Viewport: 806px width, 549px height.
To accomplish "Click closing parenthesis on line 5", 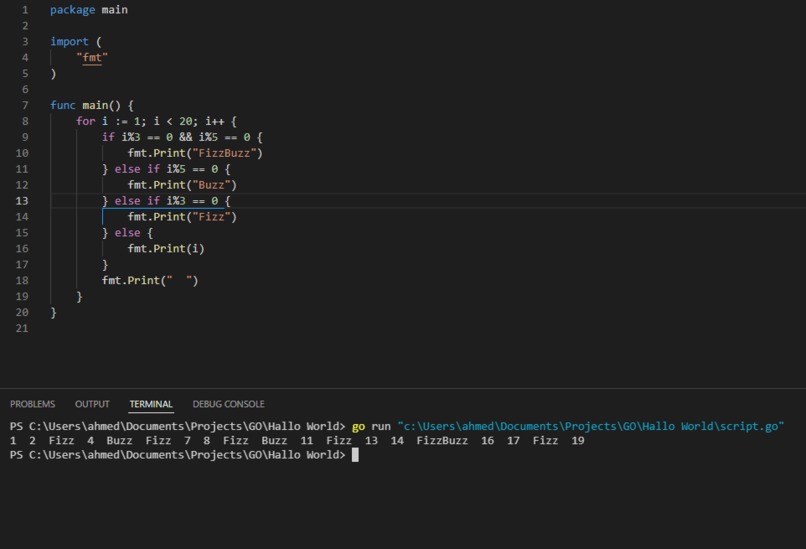I will click(53, 74).
